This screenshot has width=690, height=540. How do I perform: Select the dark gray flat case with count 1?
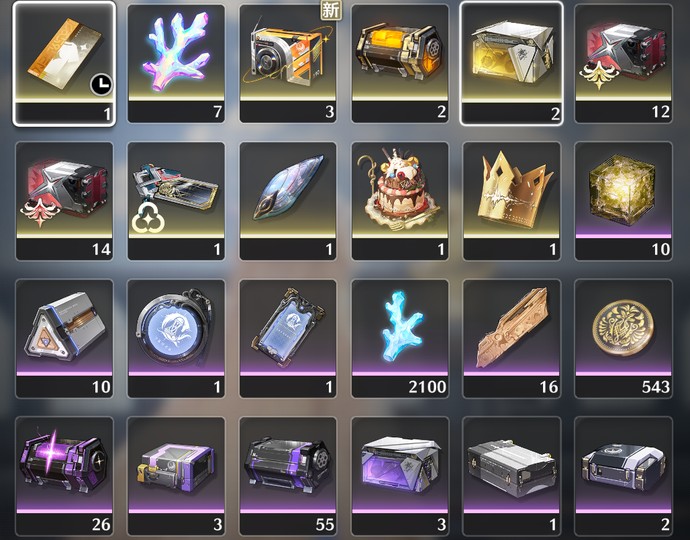[511, 476]
